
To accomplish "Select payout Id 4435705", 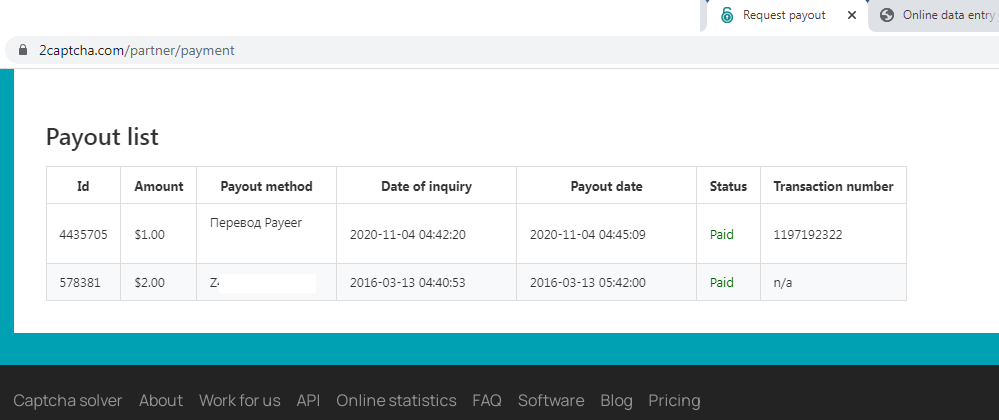I will click(83, 235).
